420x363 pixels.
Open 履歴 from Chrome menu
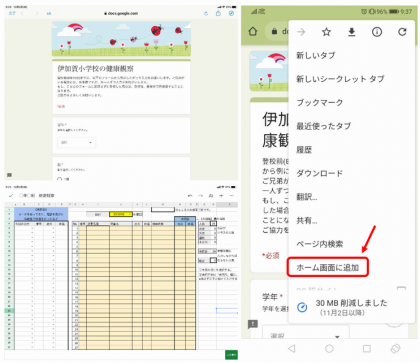pyautogui.click(x=304, y=150)
